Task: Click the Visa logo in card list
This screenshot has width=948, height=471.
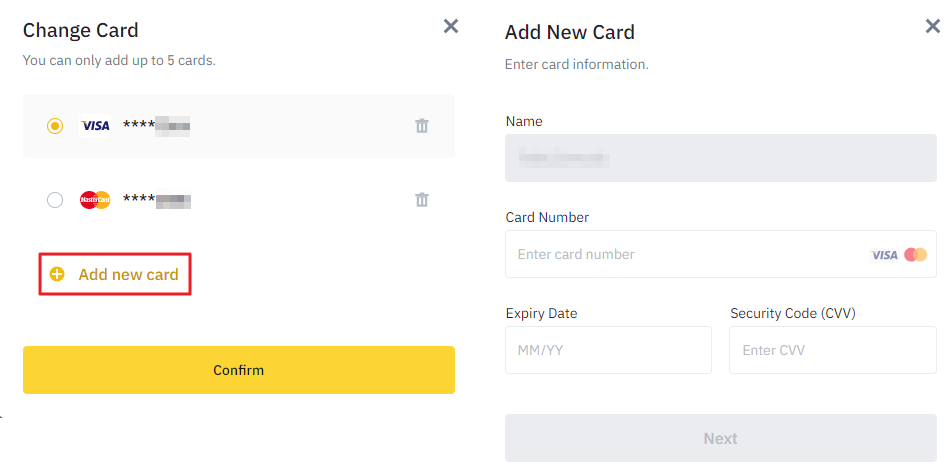Action: (x=96, y=126)
